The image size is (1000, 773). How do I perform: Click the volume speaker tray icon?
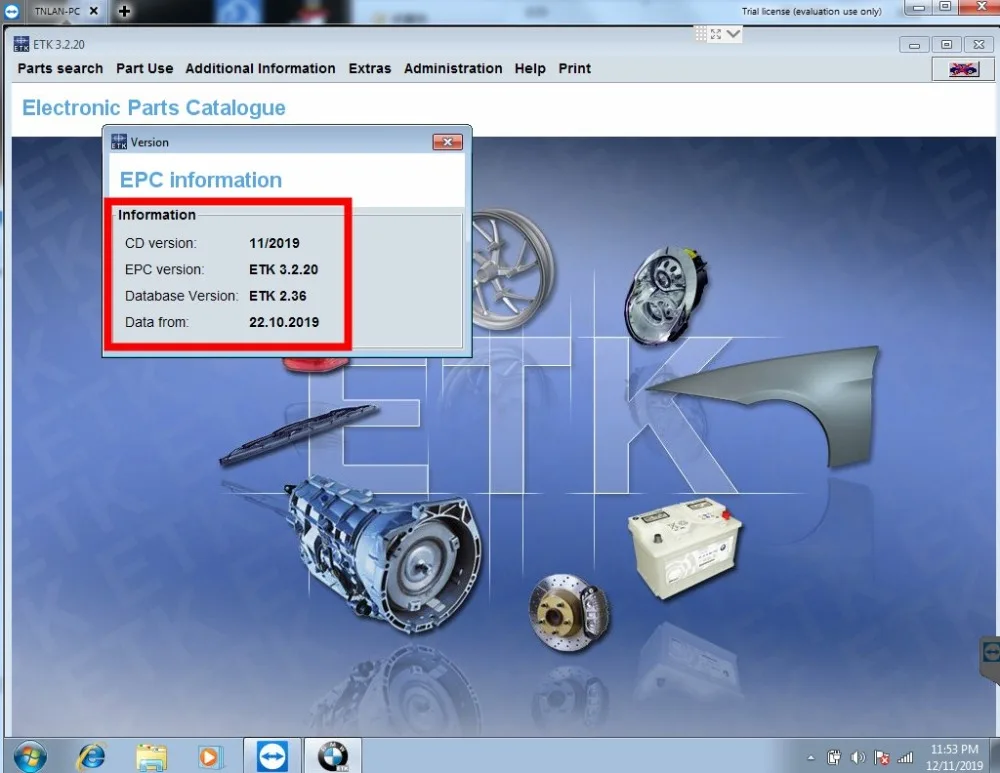pos(858,758)
